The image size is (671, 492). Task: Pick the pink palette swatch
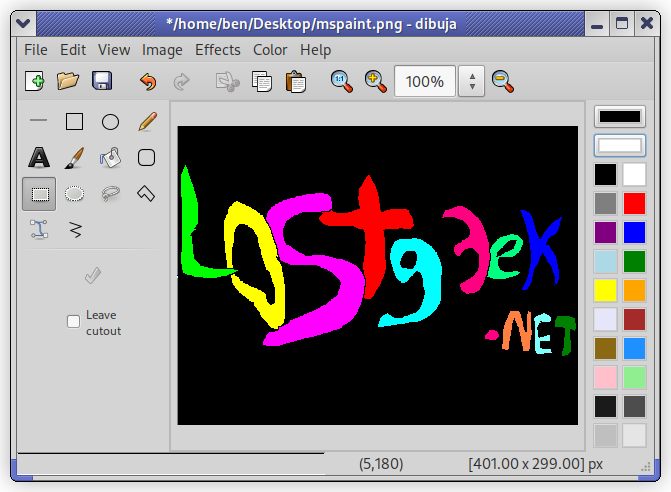pyautogui.click(x=605, y=377)
